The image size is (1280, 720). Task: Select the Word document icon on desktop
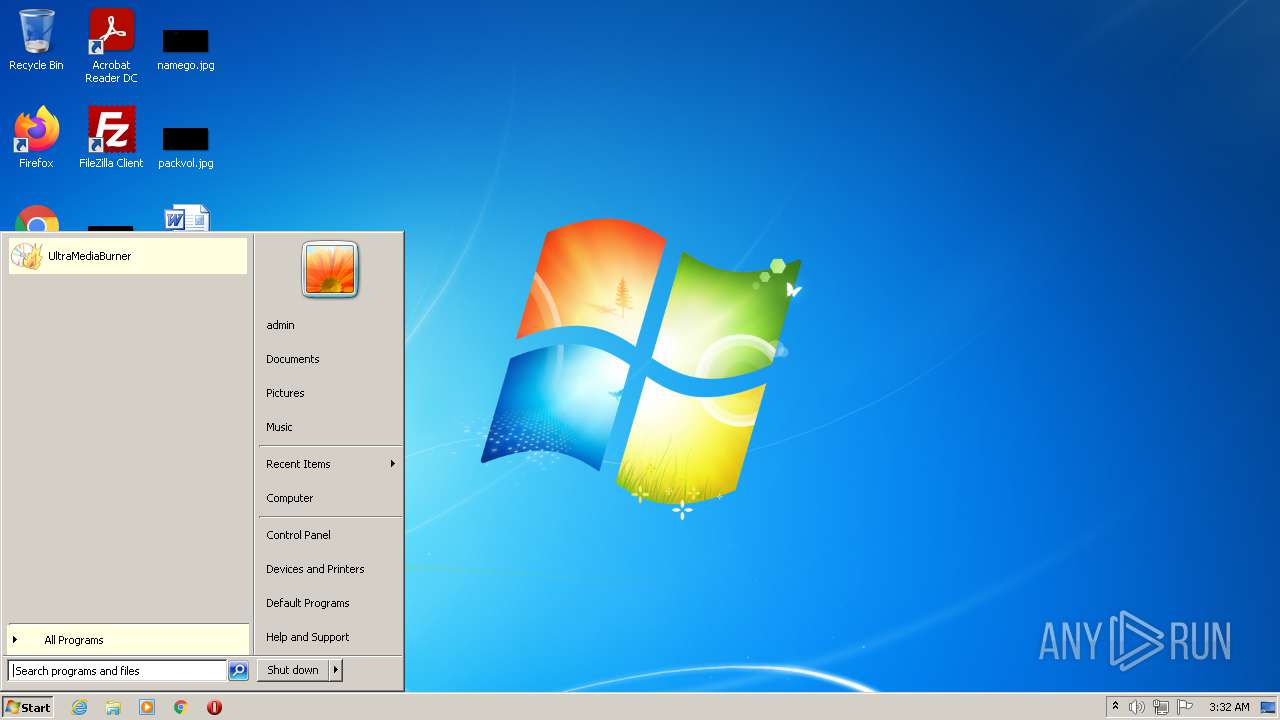coord(187,218)
